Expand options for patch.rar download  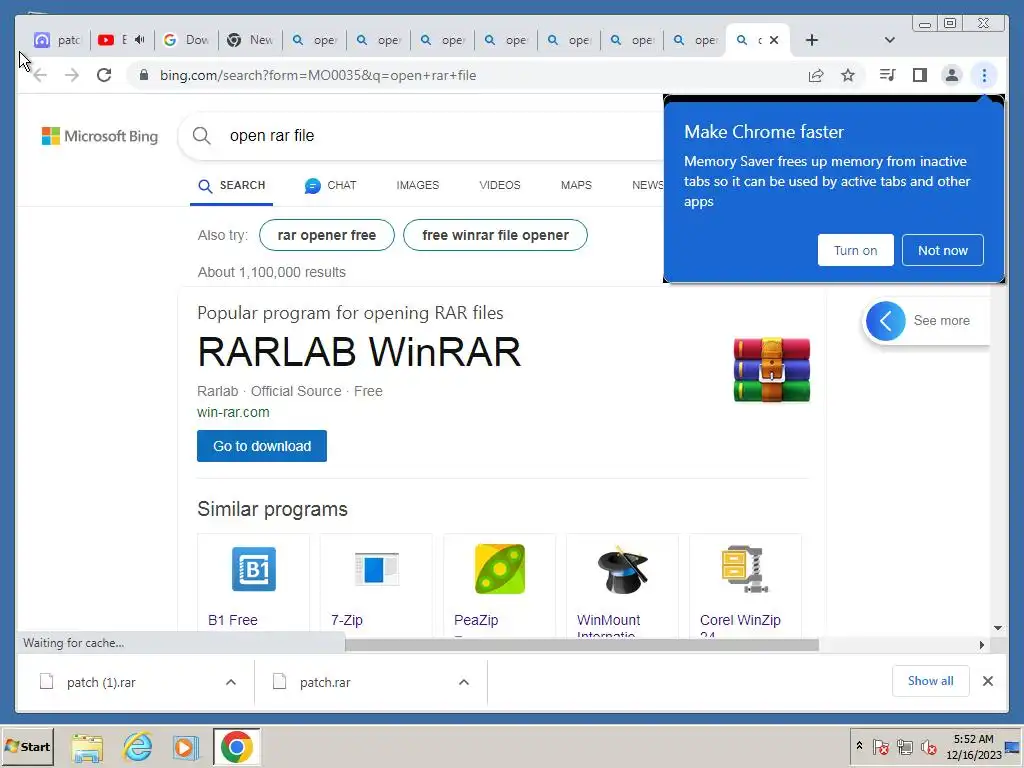pos(464,682)
